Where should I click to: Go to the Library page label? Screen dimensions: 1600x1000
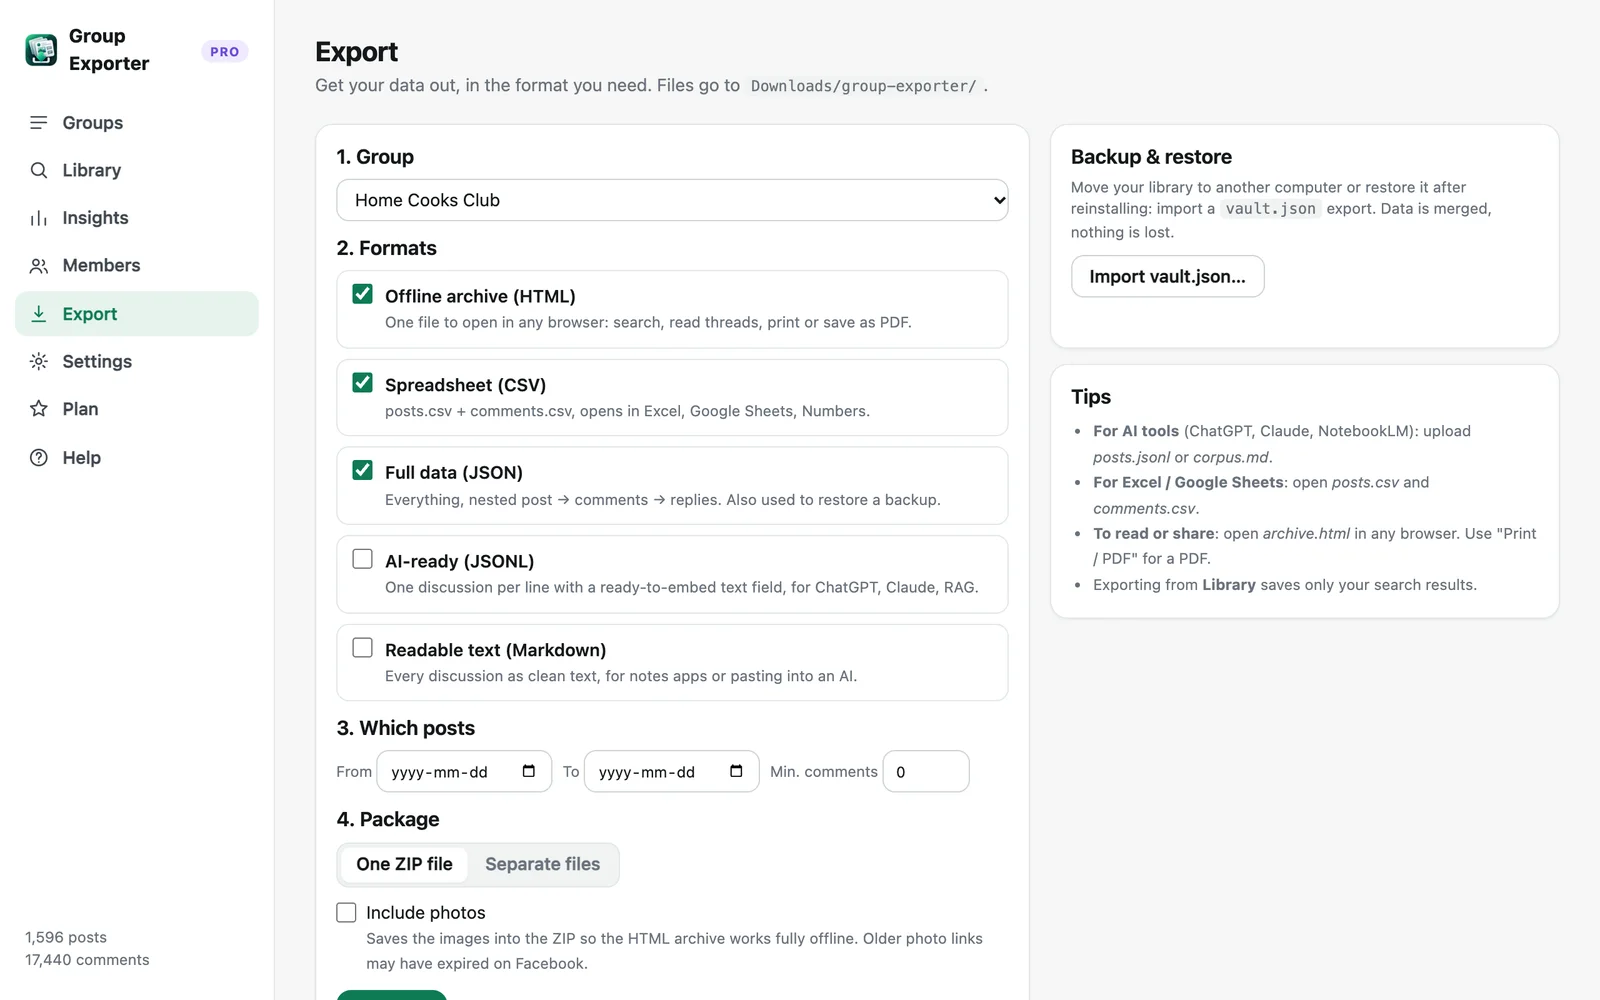coord(92,170)
